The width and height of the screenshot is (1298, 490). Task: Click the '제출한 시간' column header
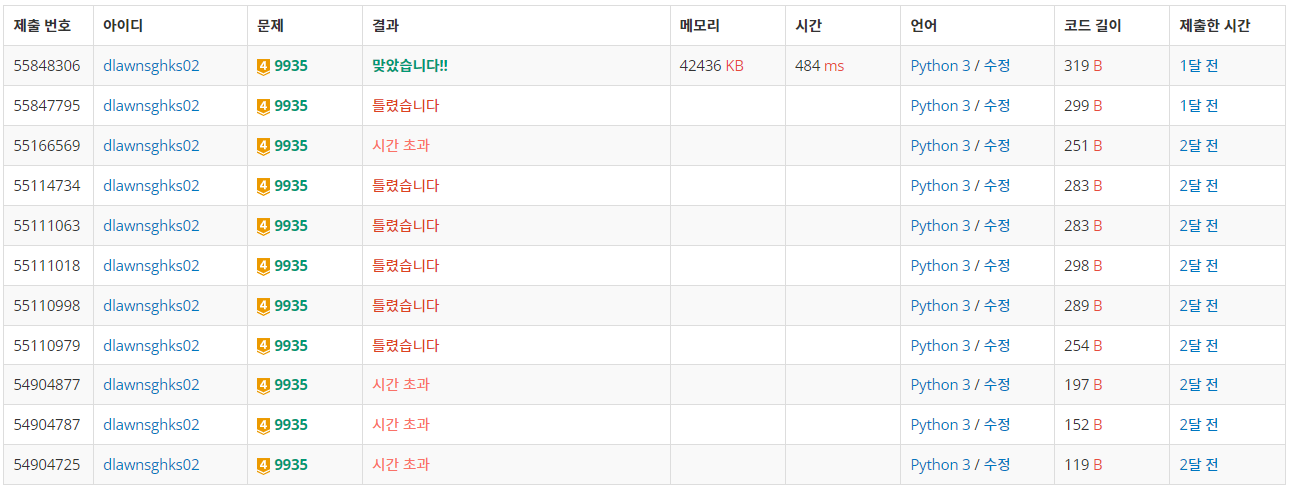pyautogui.click(x=1215, y=26)
